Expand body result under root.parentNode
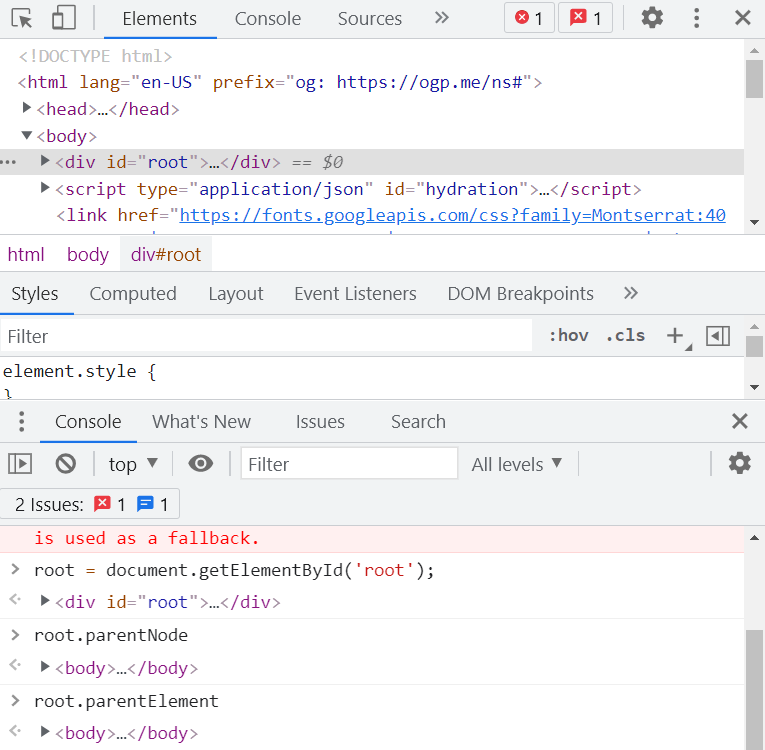765x750 pixels. point(45,667)
